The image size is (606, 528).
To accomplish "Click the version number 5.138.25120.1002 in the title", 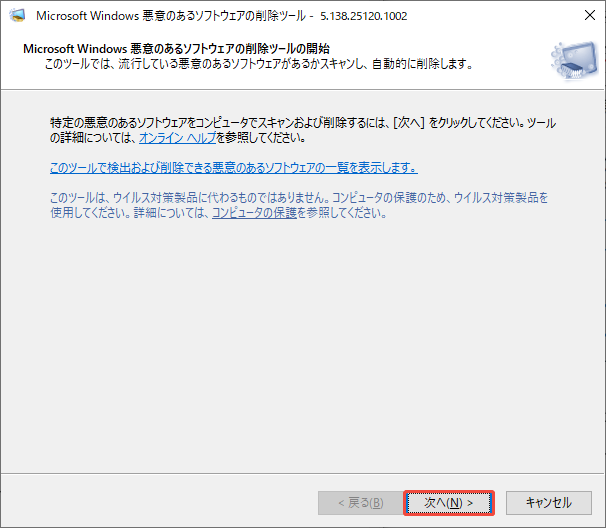I will click(364, 16).
